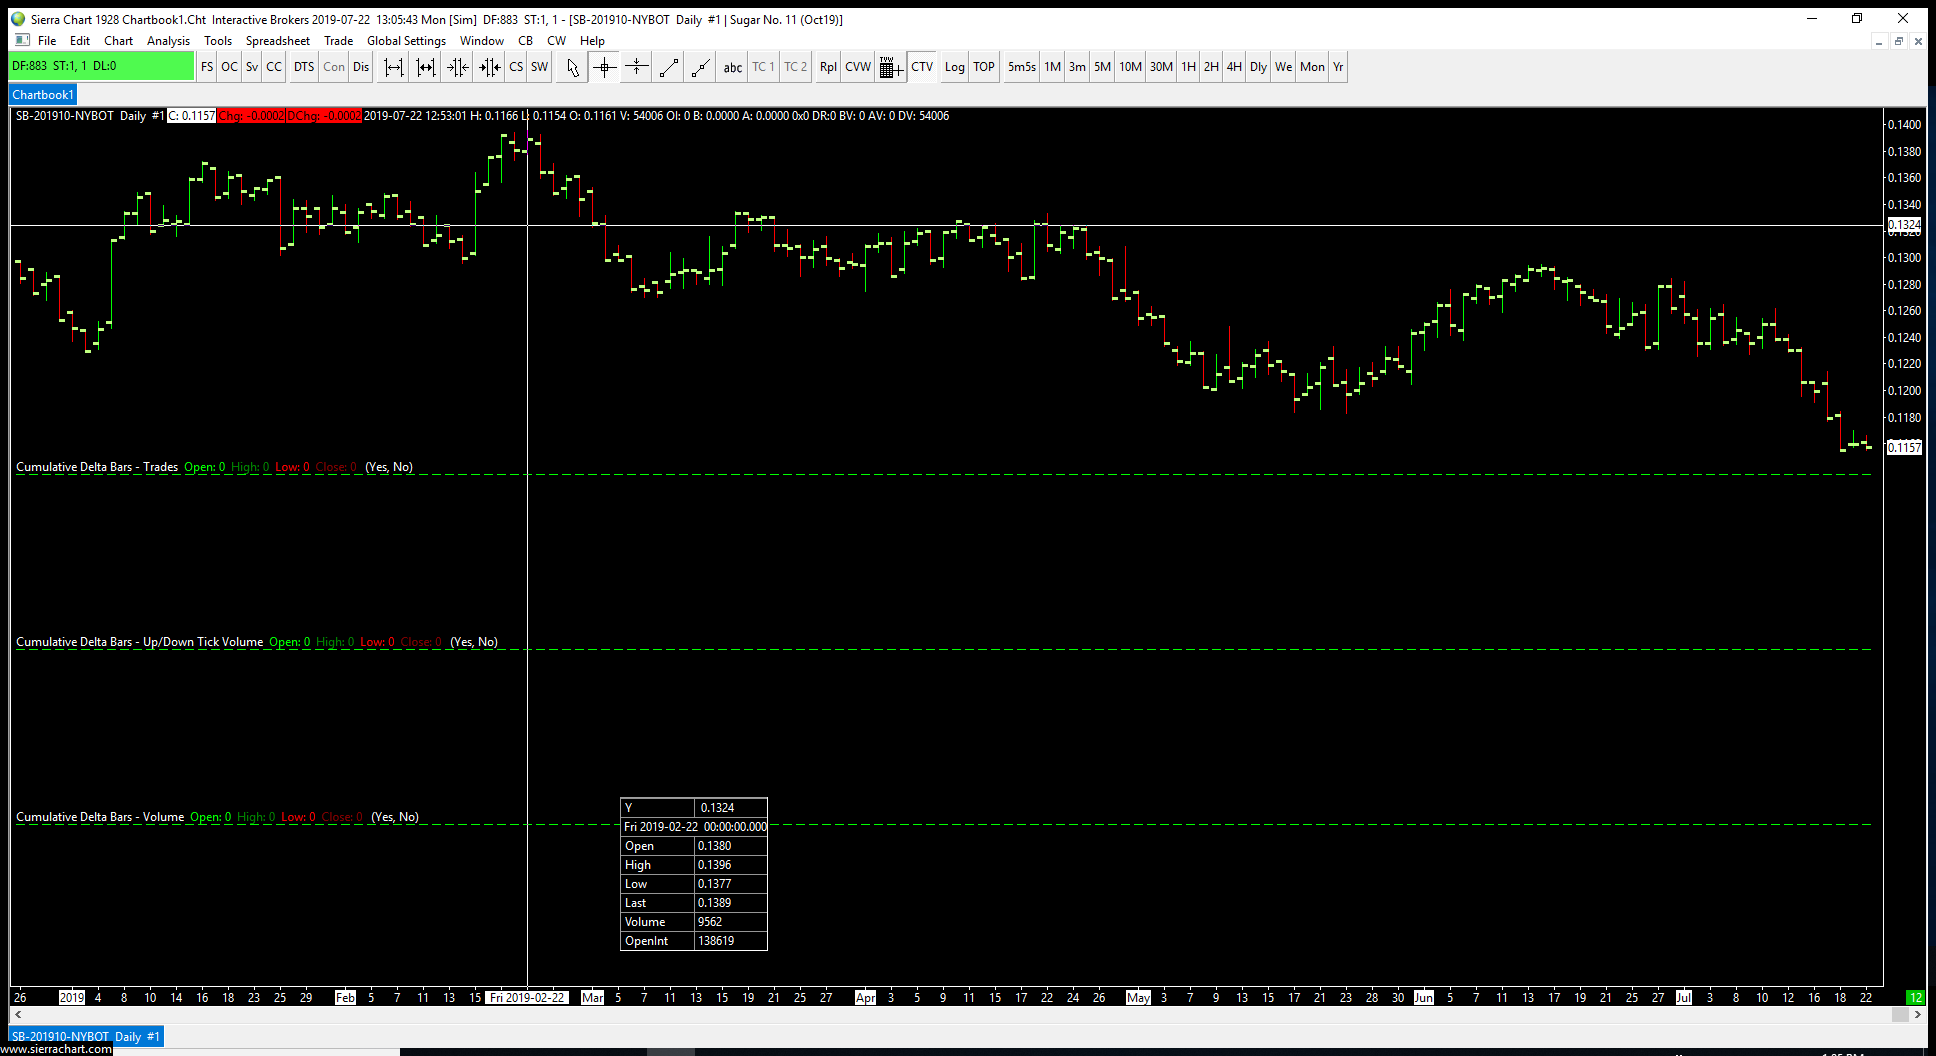The height and width of the screenshot is (1056, 1936).
Task: Open the Window menu
Action: [x=482, y=41]
